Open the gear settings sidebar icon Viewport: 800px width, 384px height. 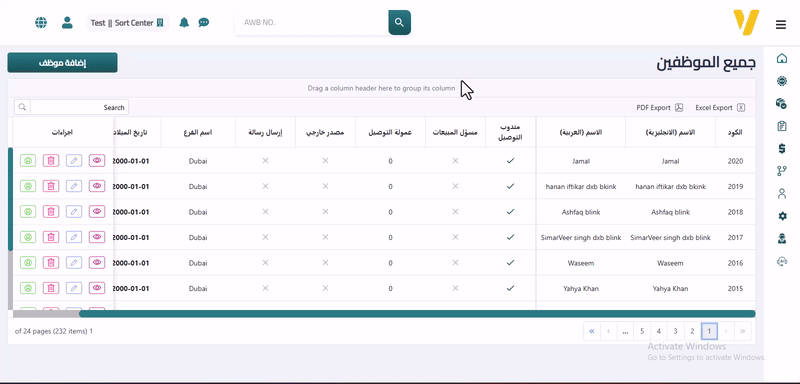(782, 216)
